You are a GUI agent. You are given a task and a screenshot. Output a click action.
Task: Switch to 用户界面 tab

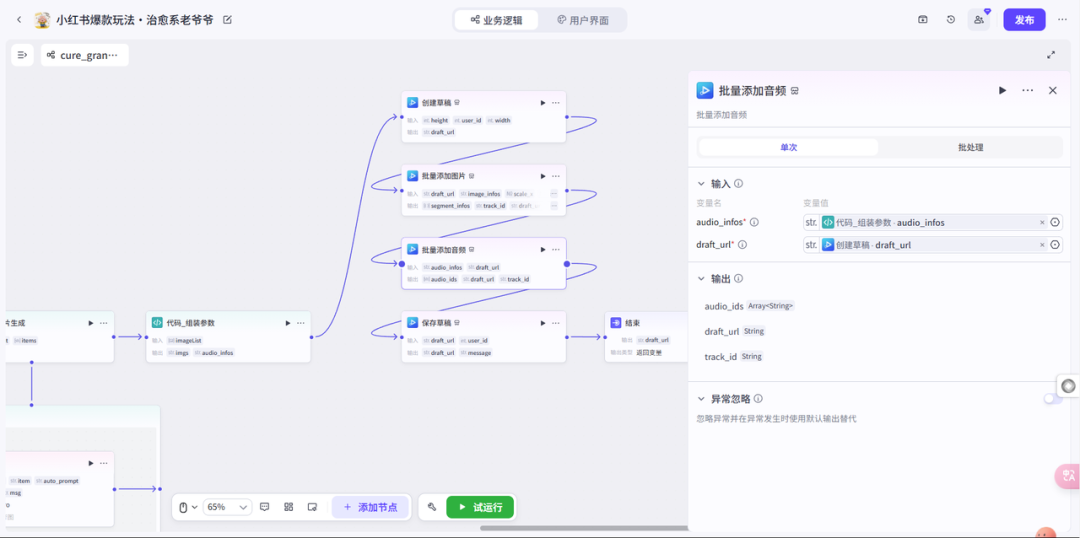click(583, 20)
